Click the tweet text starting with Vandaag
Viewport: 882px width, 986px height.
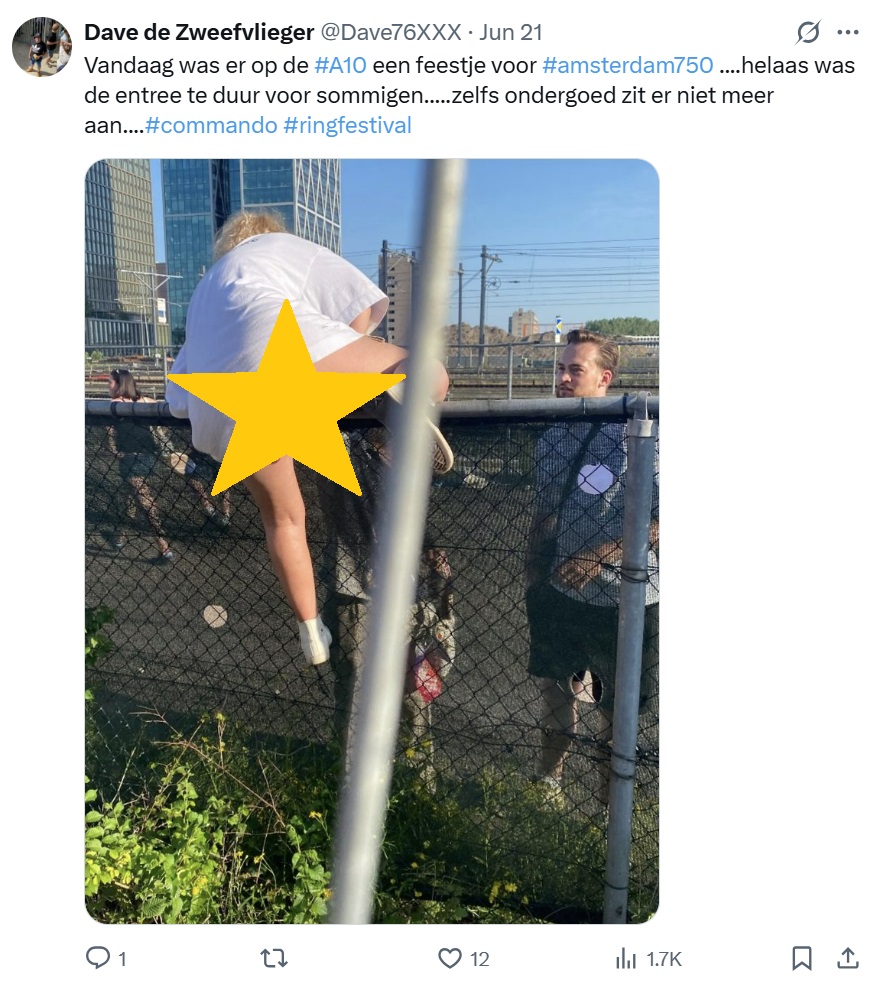pos(470,95)
